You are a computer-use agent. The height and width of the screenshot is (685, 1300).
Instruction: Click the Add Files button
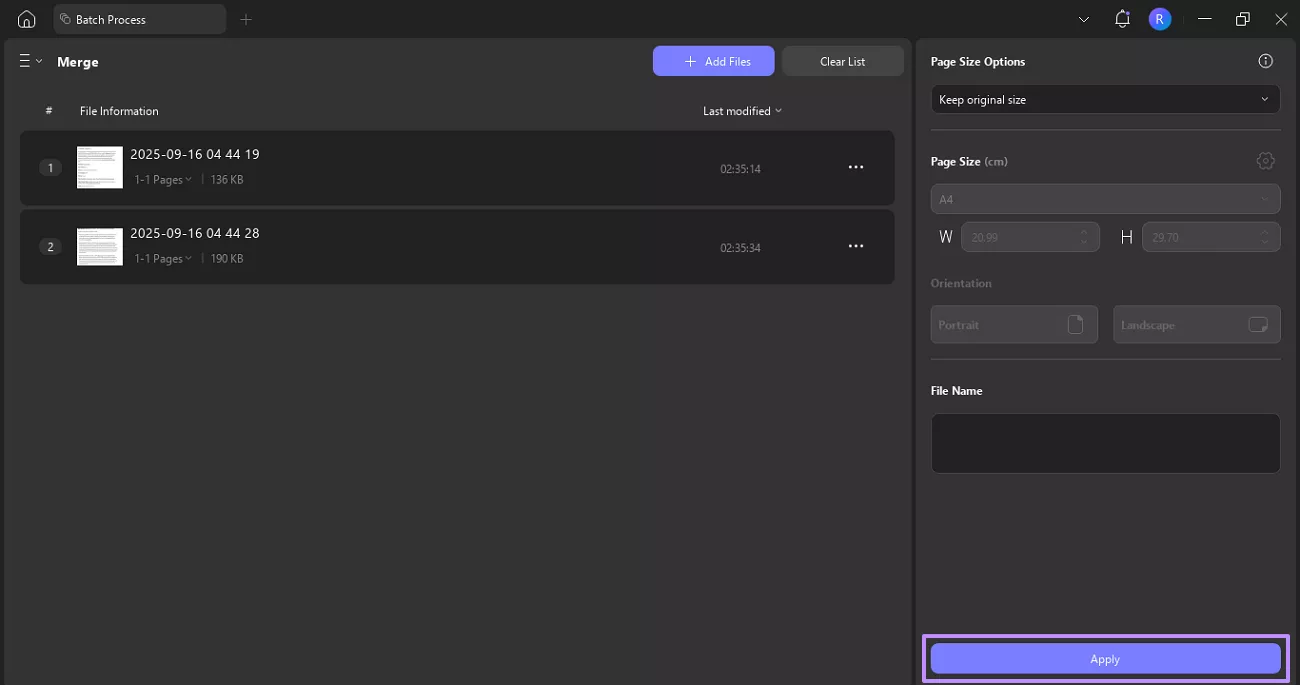(x=714, y=61)
